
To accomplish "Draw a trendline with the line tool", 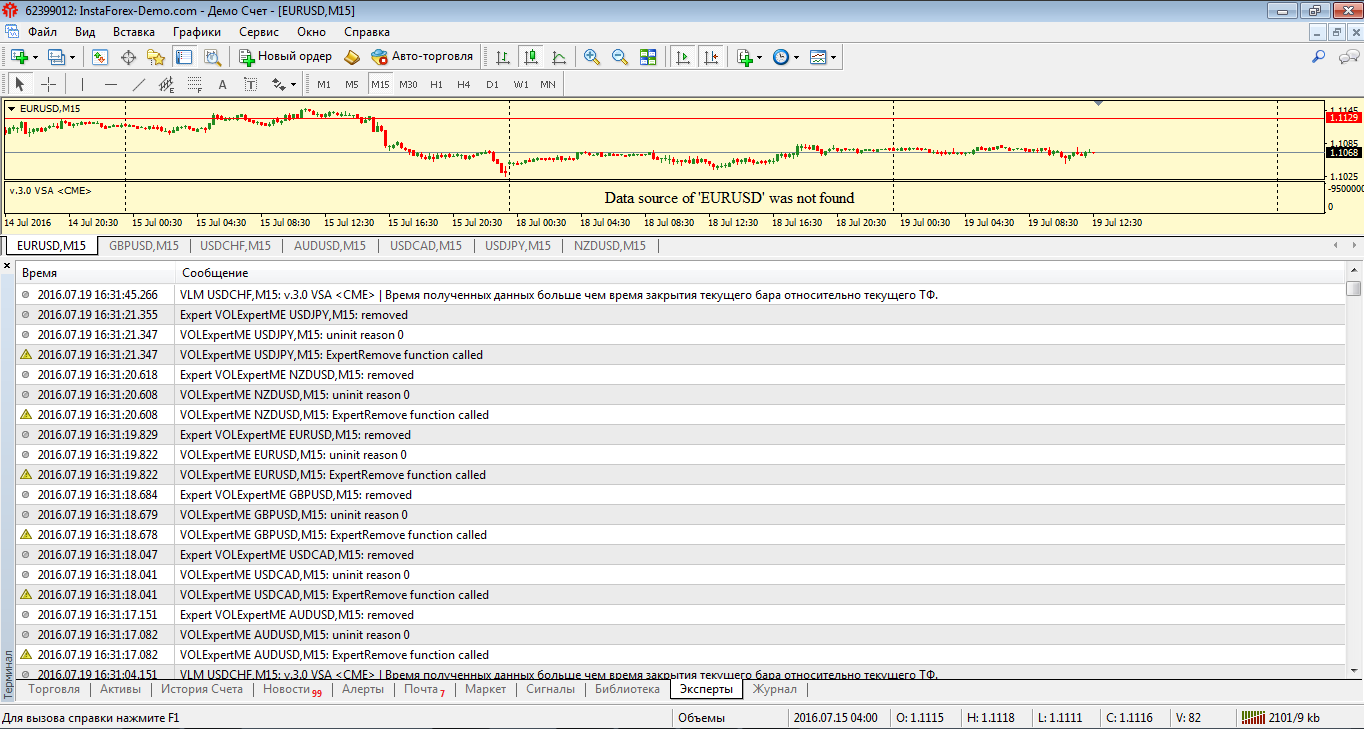I will click(138, 84).
